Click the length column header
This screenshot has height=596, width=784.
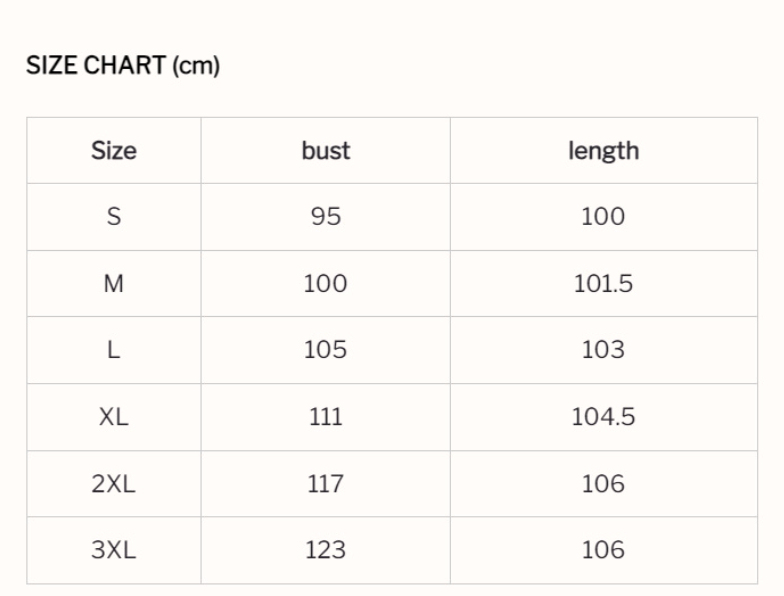[x=603, y=151]
